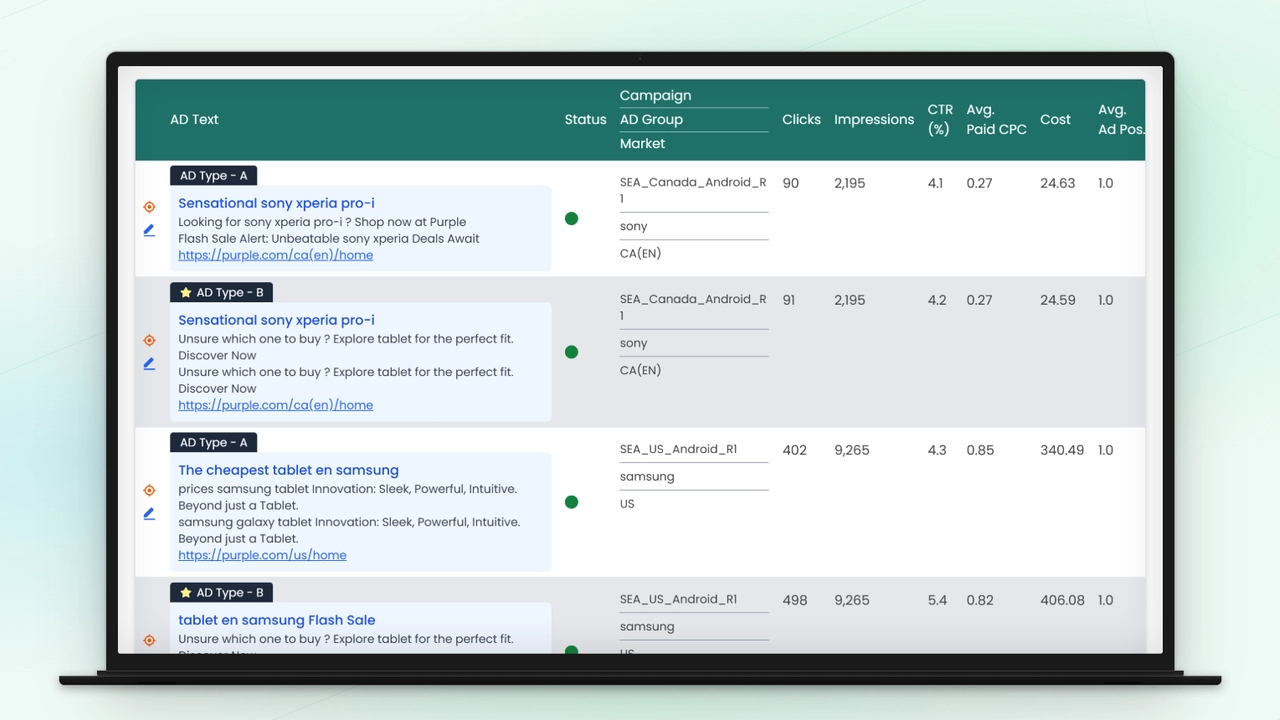
Task: Select the AD Type - A badge on the US samsung ad
Action: (213, 443)
